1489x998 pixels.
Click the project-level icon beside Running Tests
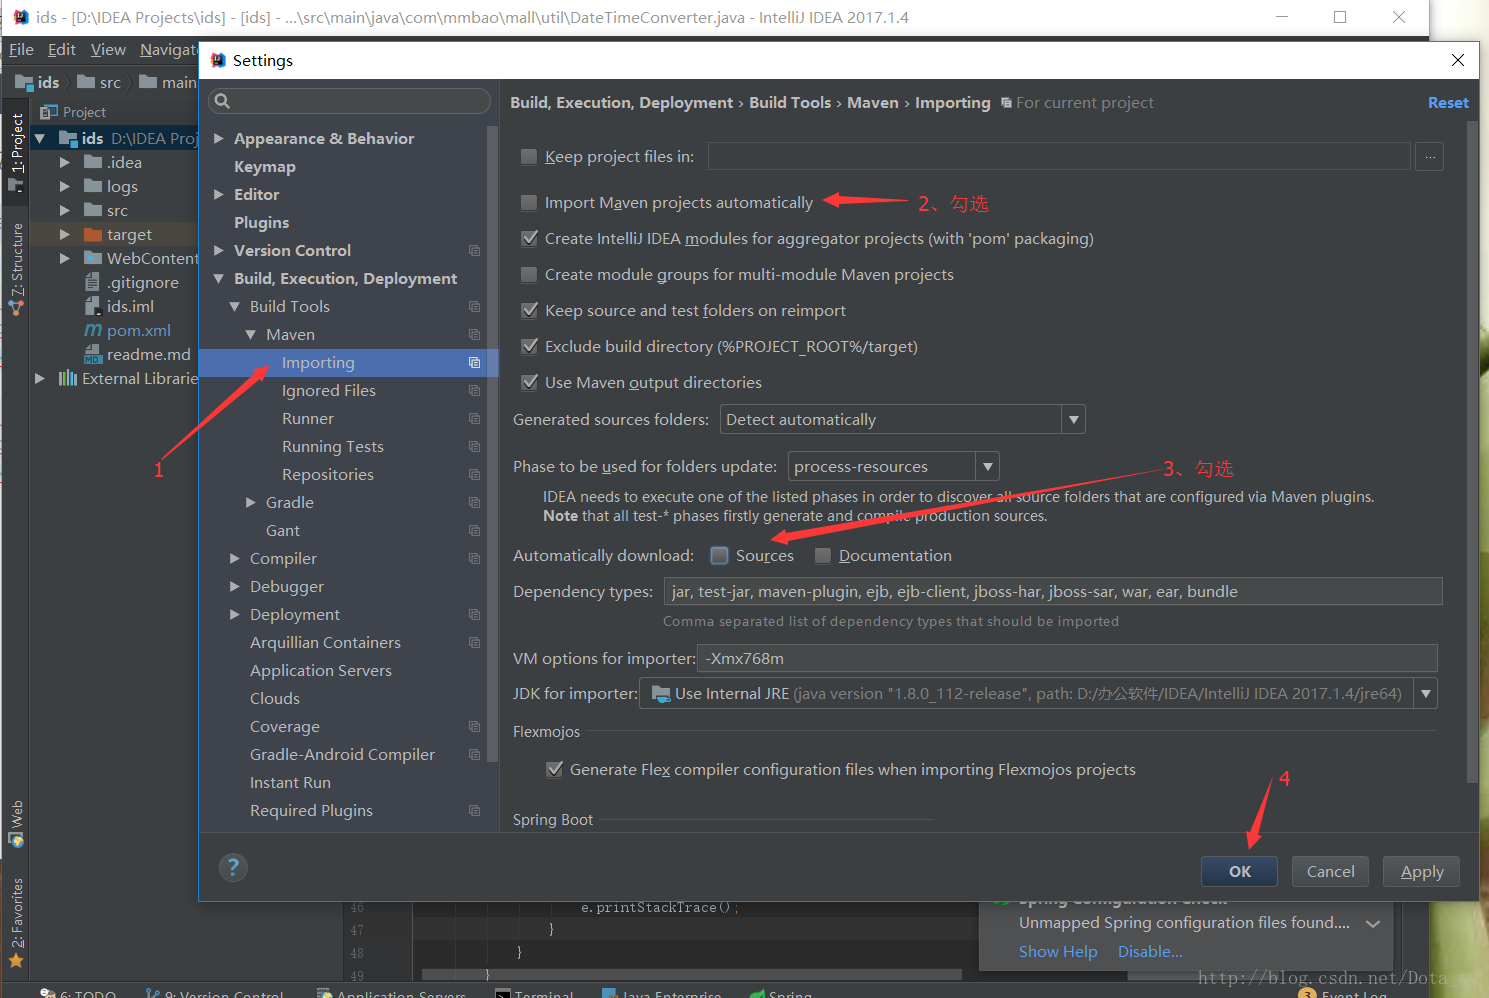(x=474, y=446)
